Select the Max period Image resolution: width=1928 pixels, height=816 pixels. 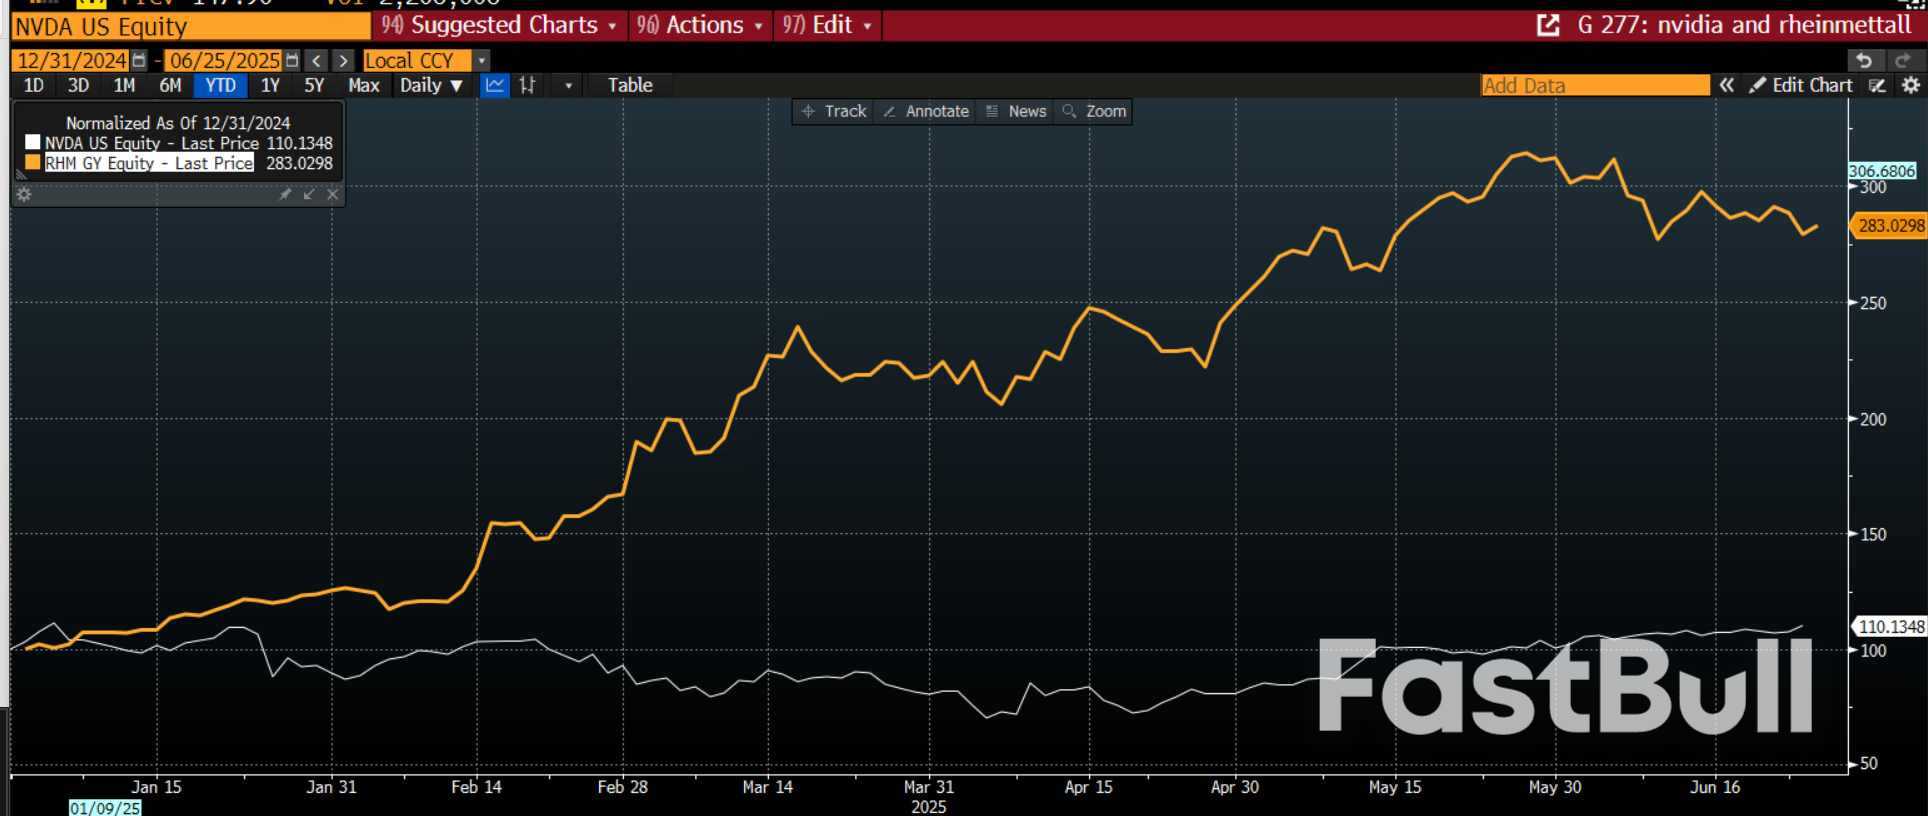tap(363, 85)
